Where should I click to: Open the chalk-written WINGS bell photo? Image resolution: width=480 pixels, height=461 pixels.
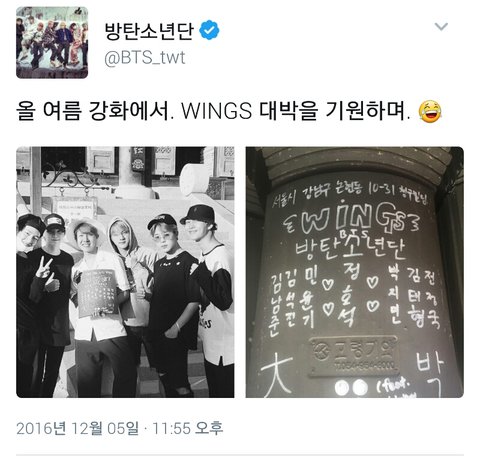pyautogui.click(x=355, y=272)
